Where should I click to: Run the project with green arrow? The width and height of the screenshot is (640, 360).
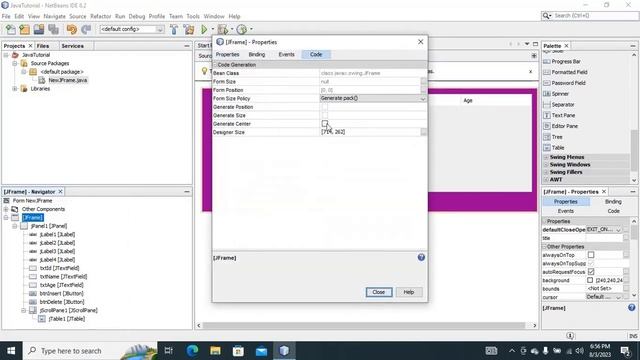204,29
